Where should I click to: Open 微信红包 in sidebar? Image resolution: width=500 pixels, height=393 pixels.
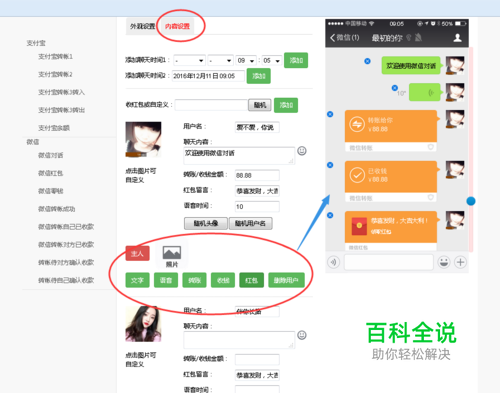[x=51, y=173]
